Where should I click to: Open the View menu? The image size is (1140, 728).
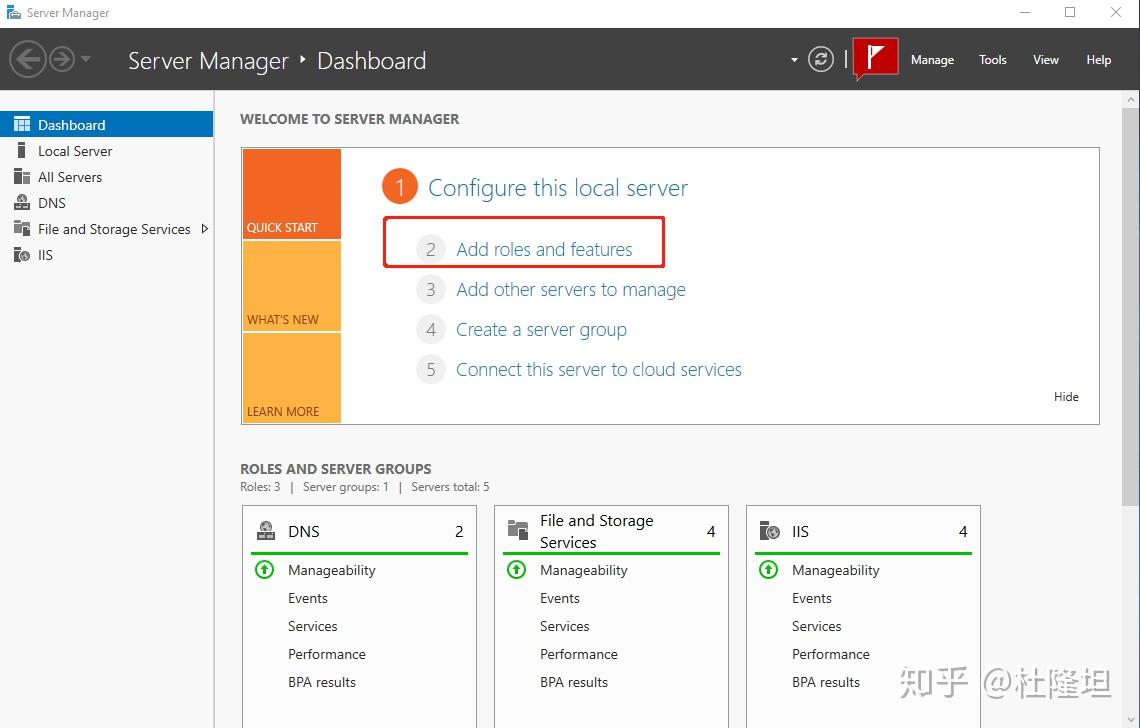tap(1045, 60)
